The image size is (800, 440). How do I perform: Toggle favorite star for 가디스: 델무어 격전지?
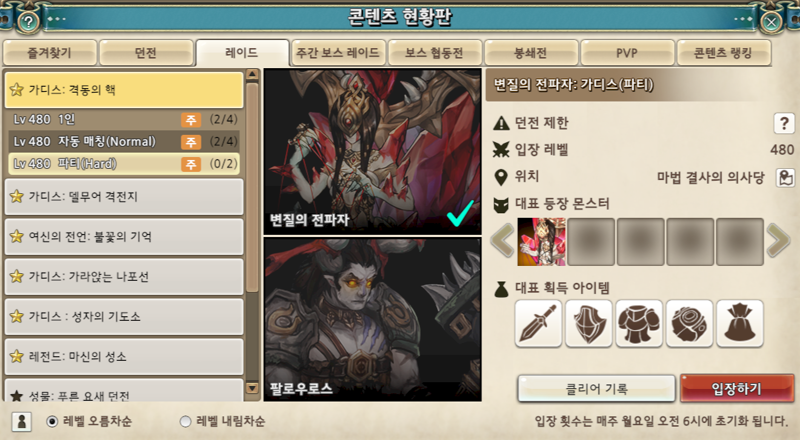point(16,197)
